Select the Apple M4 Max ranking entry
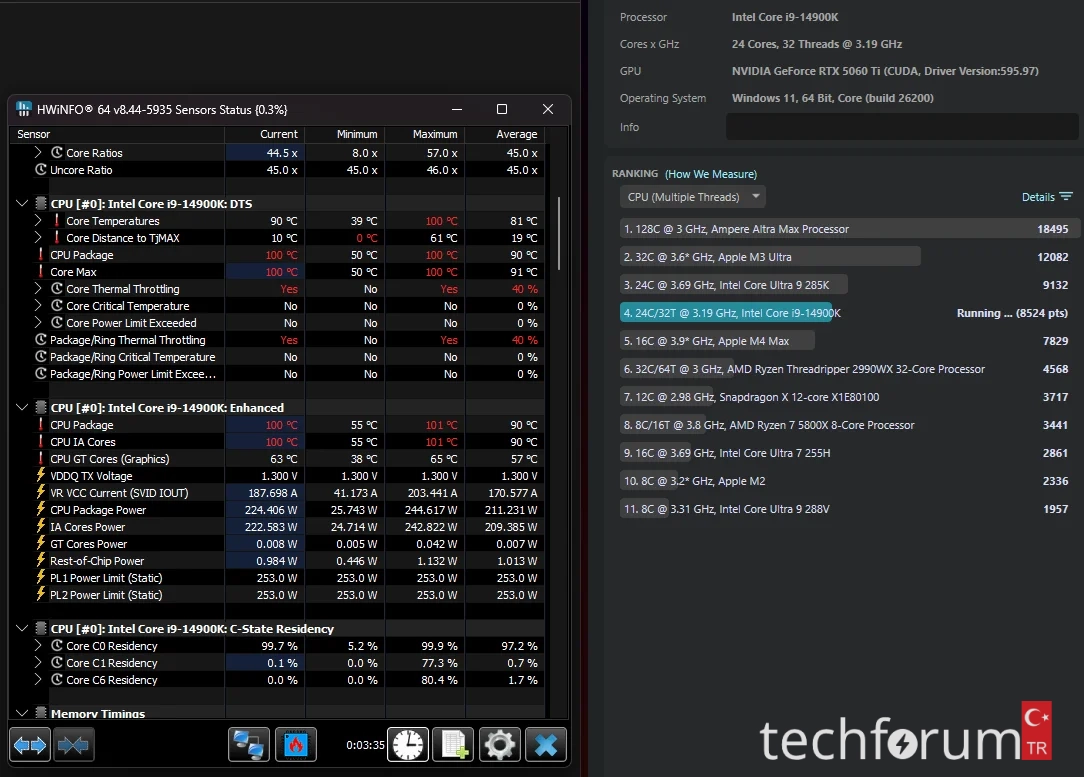The height and width of the screenshot is (777, 1084). click(848, 341)
